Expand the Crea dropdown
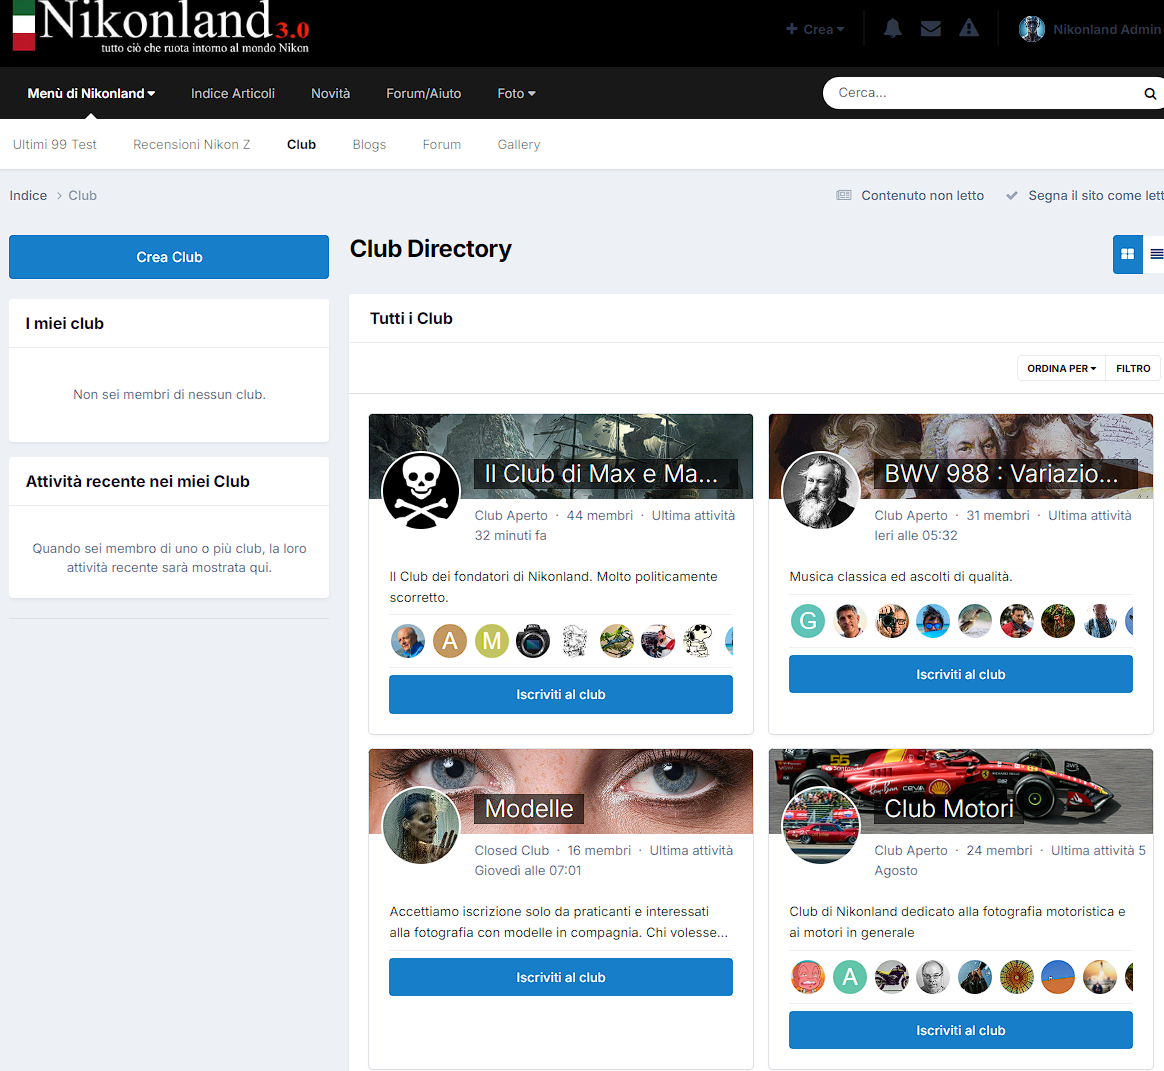 tap(815, 29)
